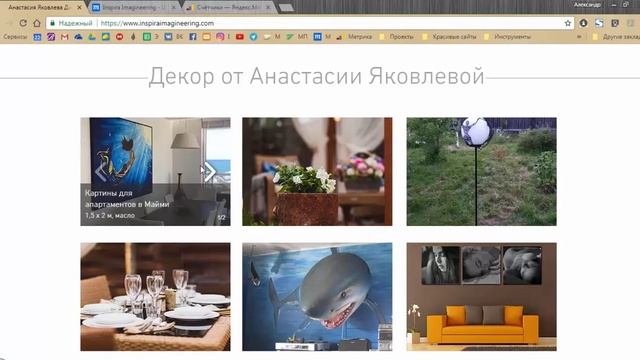This screenshot has width=640, height=360.
Task: Expand the Красивые сайты bookmarks folder
Action: (449, 37)
